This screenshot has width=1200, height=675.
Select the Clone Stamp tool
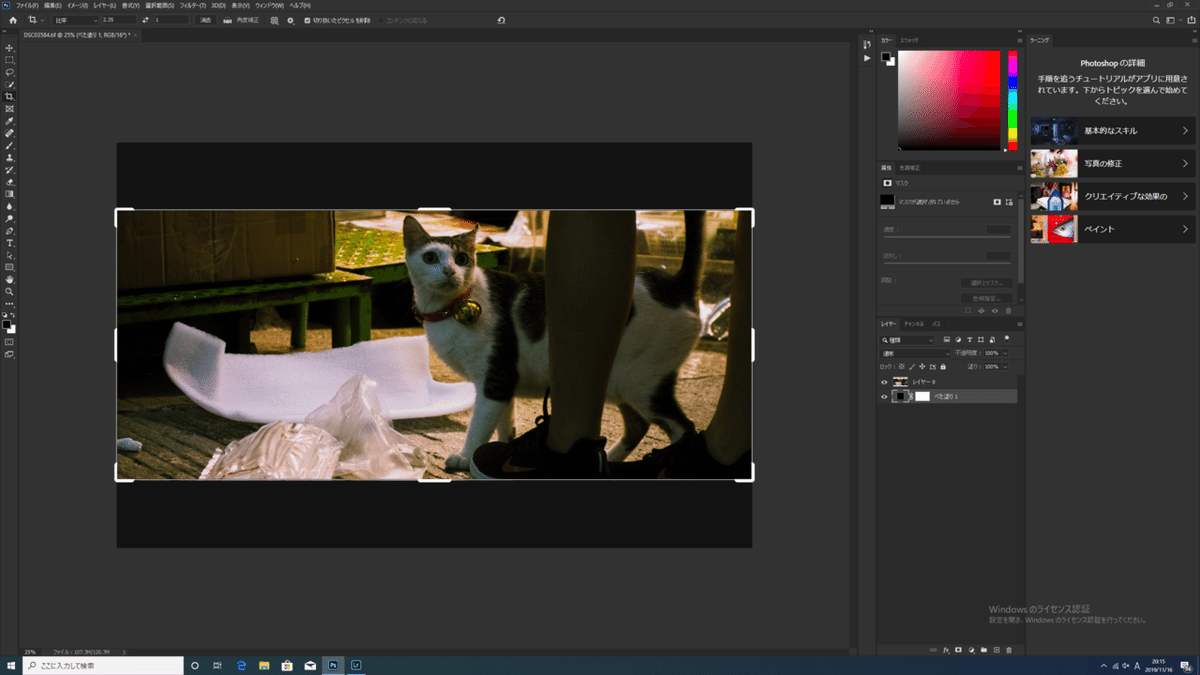[x=10, y=158]
